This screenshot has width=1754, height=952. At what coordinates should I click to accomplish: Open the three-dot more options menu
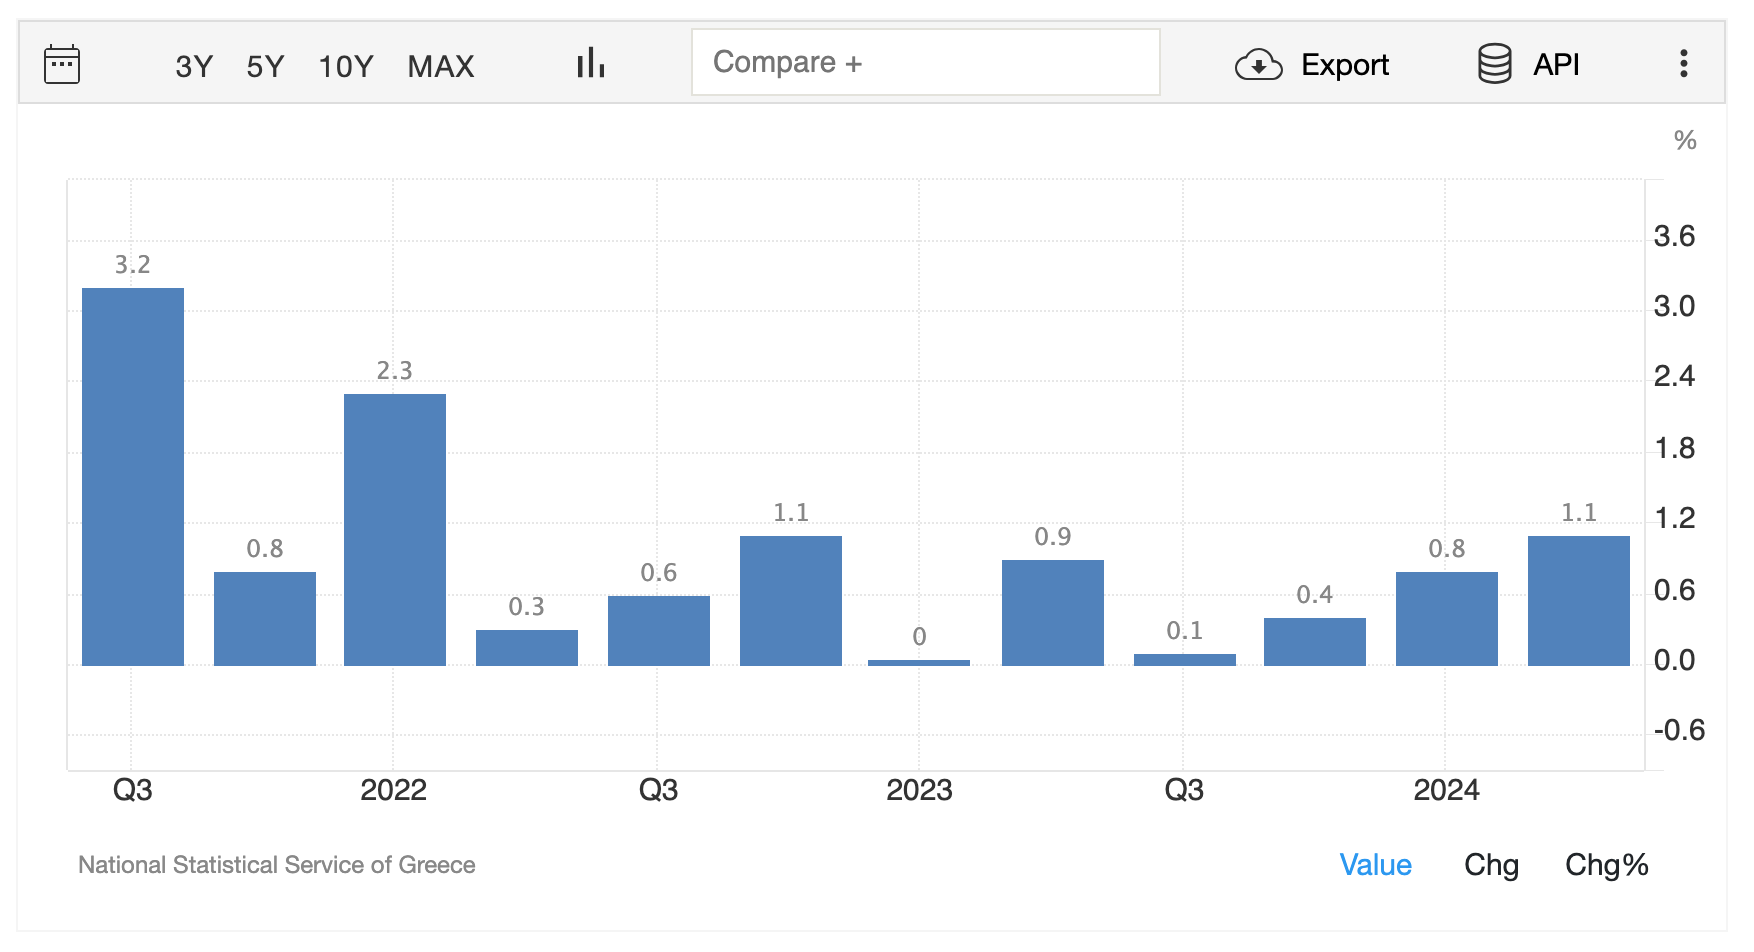pyautogui.click(x=1684, y=64)
